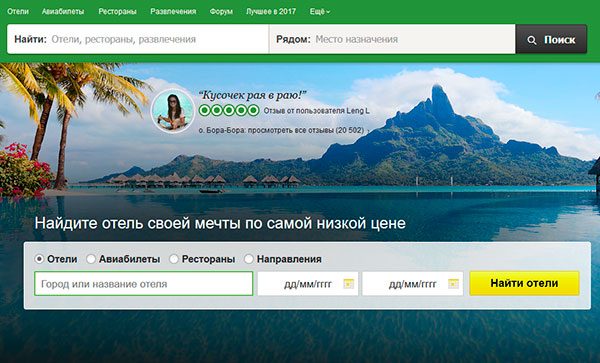Open Отзыв от пользователя Leng L link

[316, 111]
